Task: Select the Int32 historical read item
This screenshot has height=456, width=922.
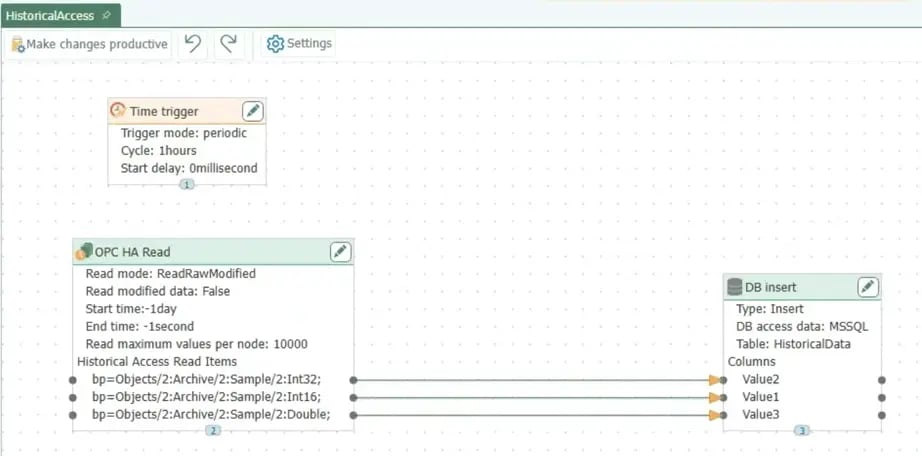Action: (211, 380)
